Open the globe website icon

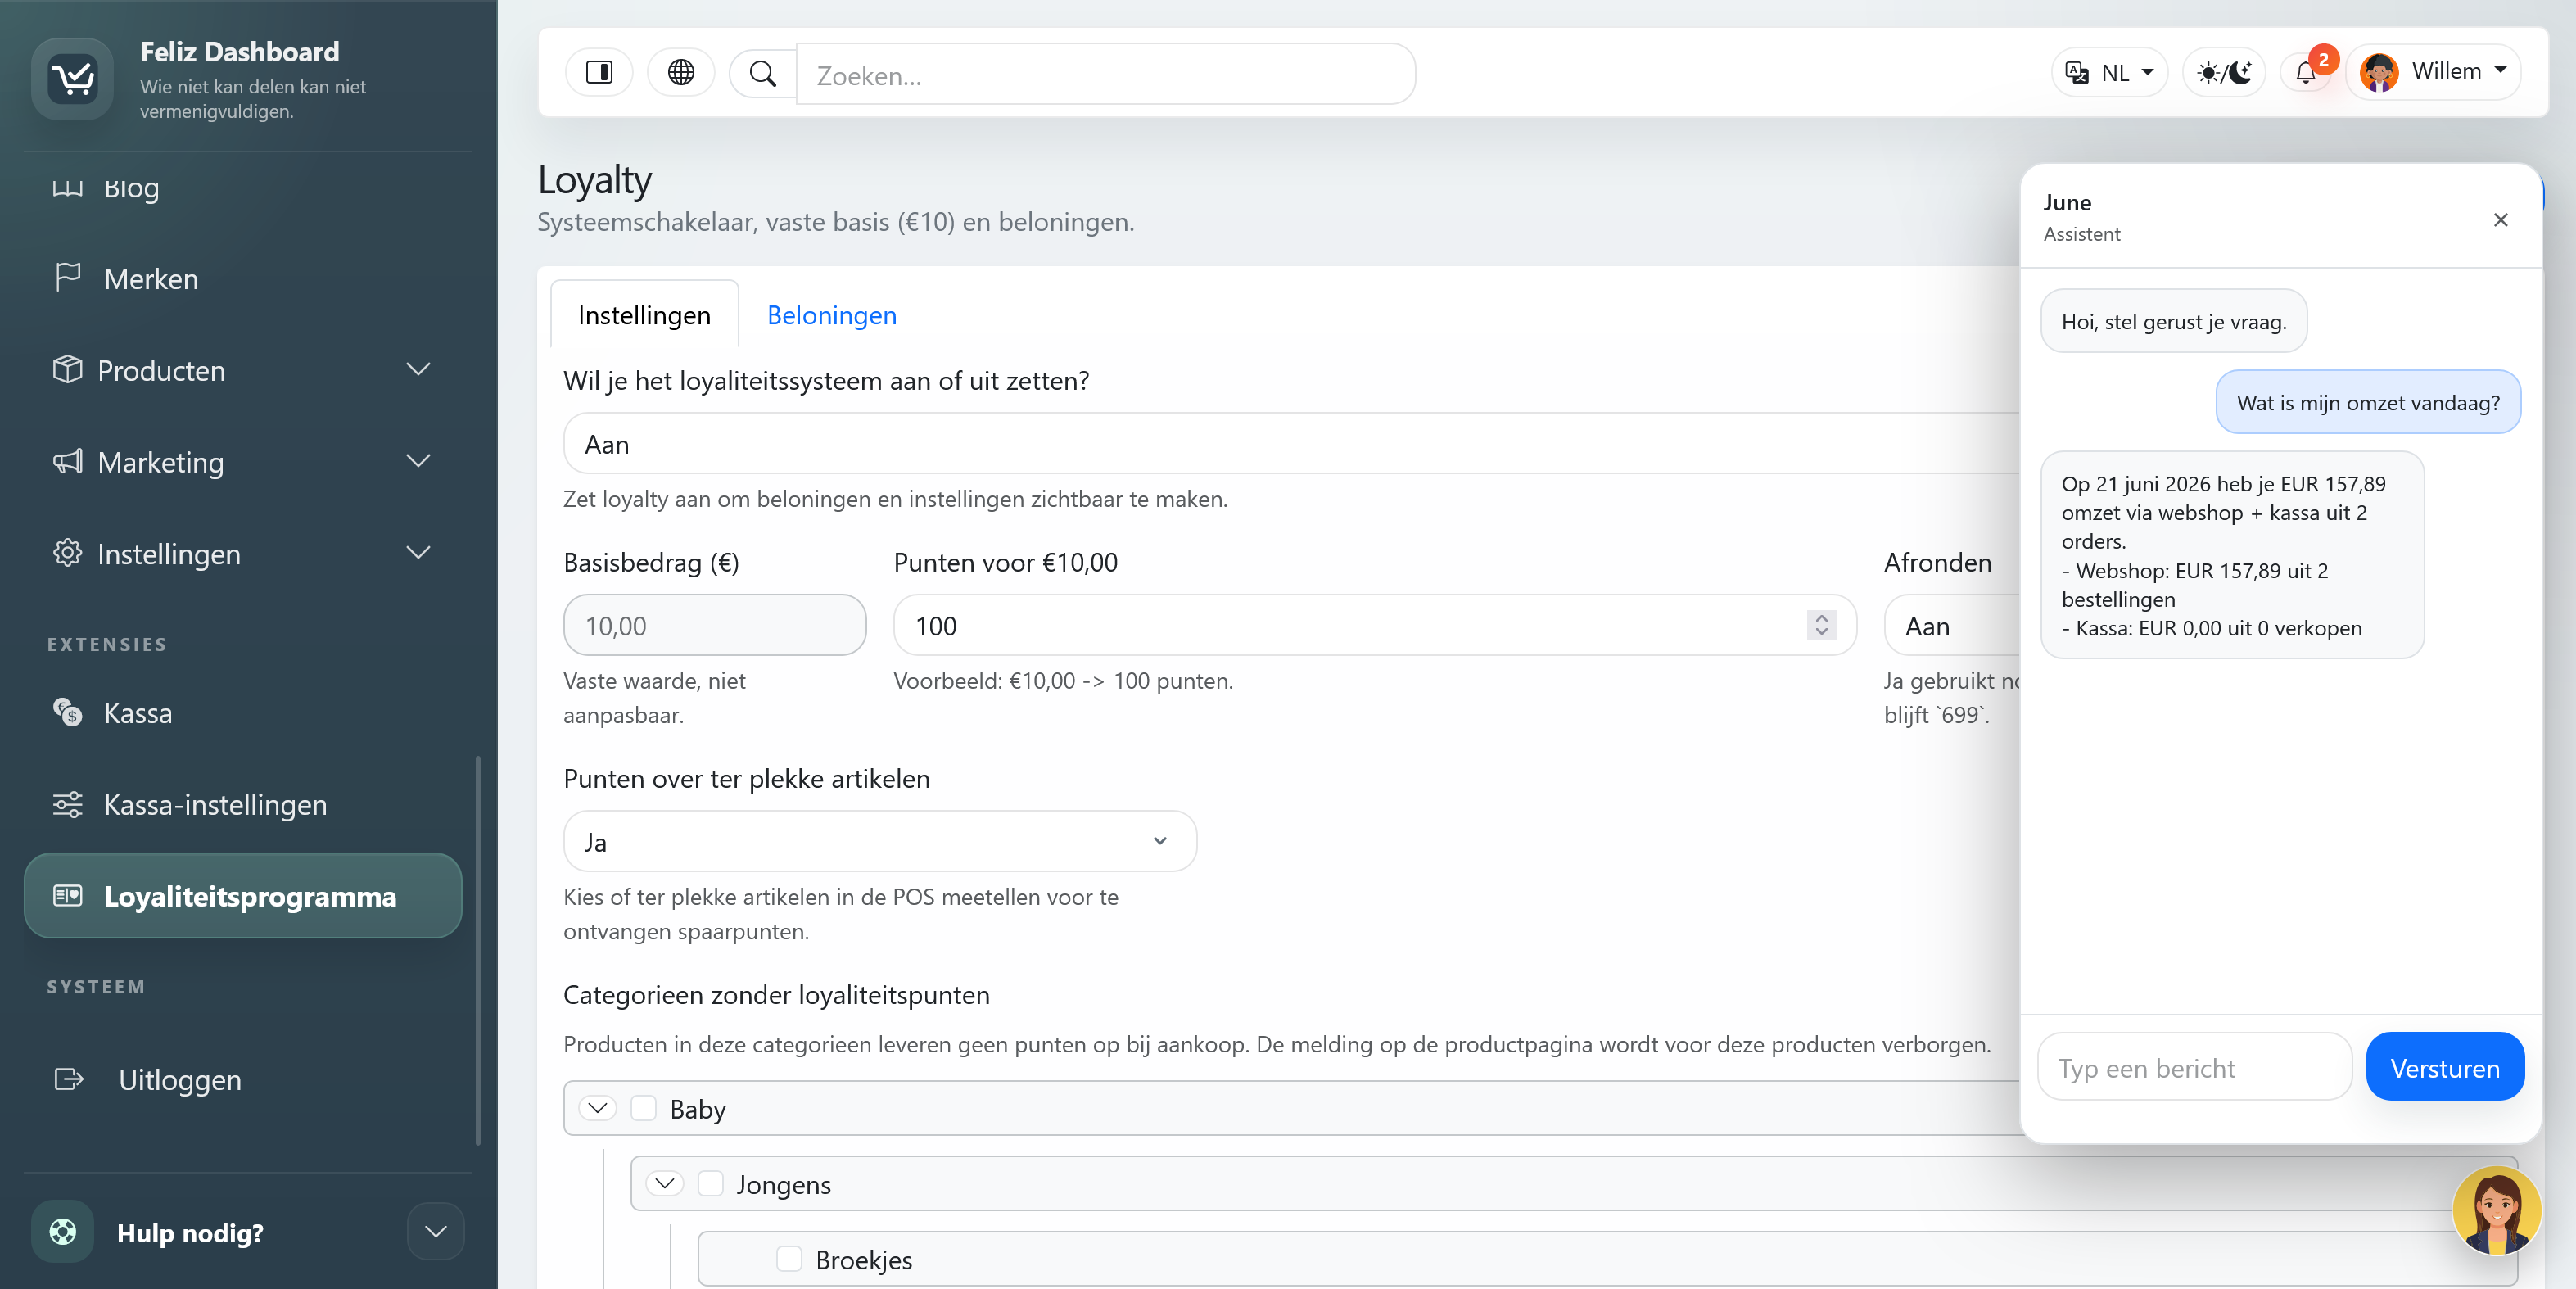681,72
